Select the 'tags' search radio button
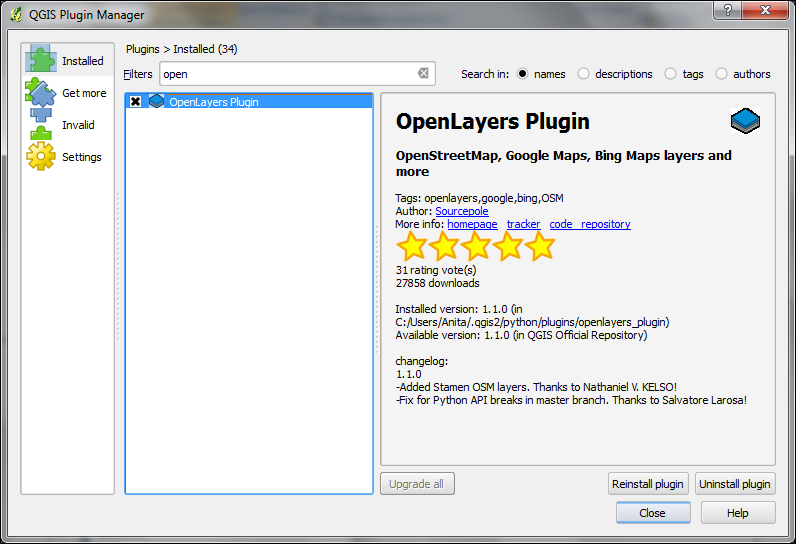This screenshot has width=796, height=544. pos(671,74)
